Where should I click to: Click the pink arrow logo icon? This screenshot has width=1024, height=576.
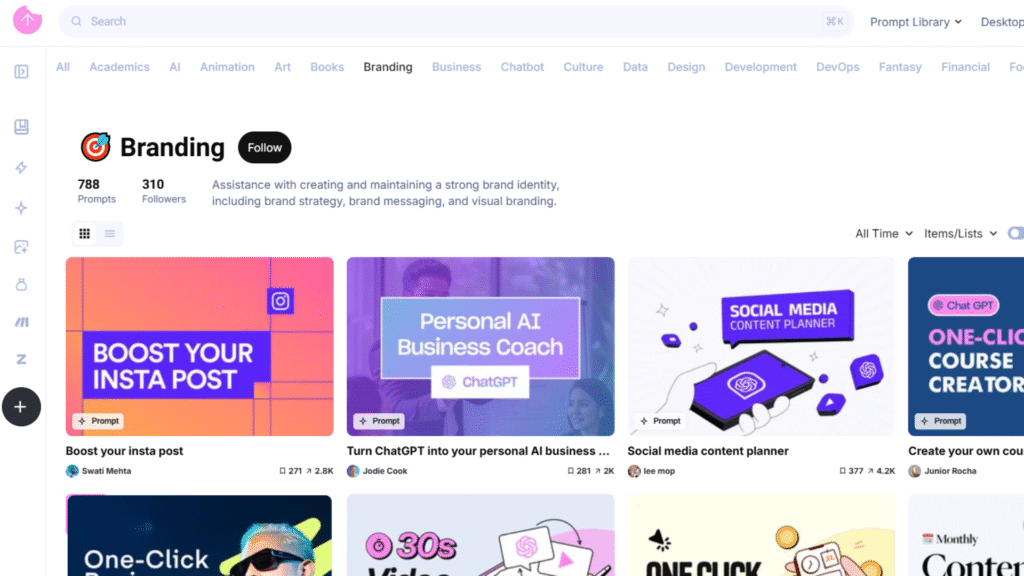[x=27, y=20]
